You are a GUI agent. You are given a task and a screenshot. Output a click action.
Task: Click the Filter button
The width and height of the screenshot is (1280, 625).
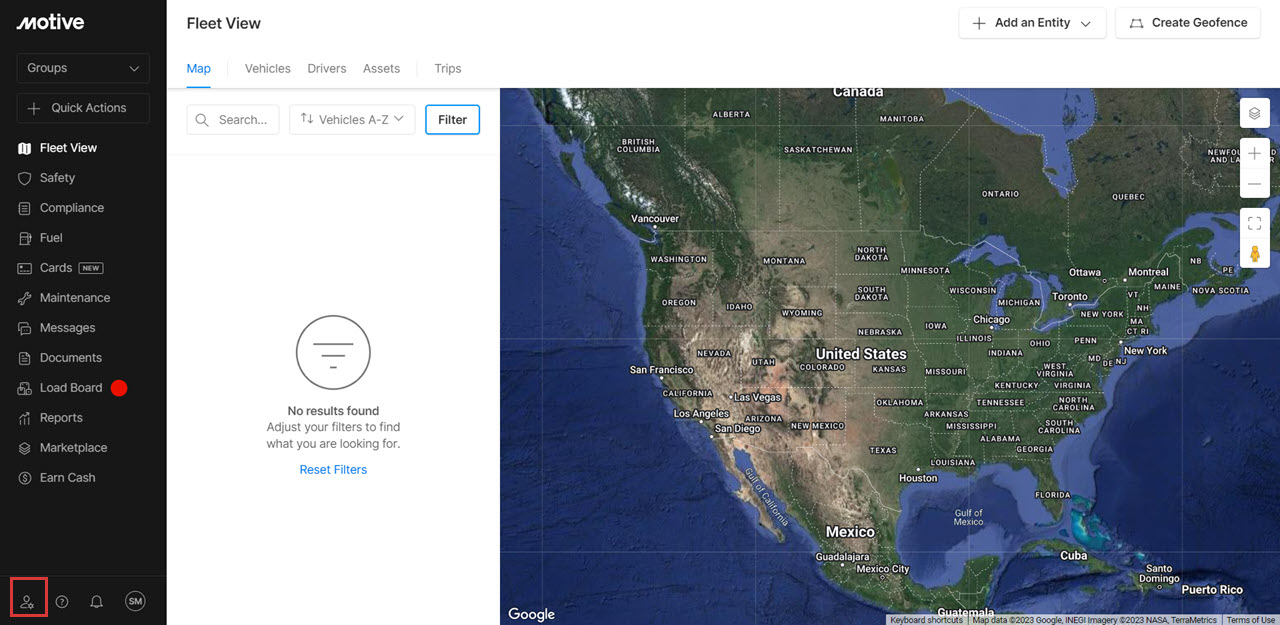pyautogui.click(x=453, y=119)
